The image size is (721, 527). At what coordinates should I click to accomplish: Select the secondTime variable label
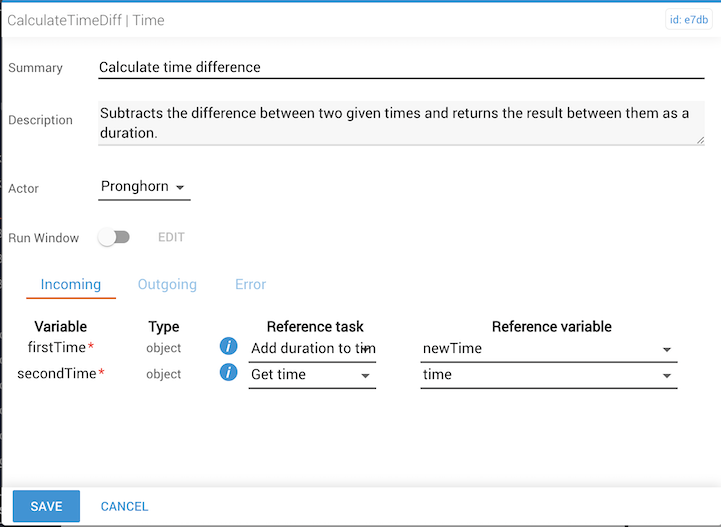click(x=57, y=373)
